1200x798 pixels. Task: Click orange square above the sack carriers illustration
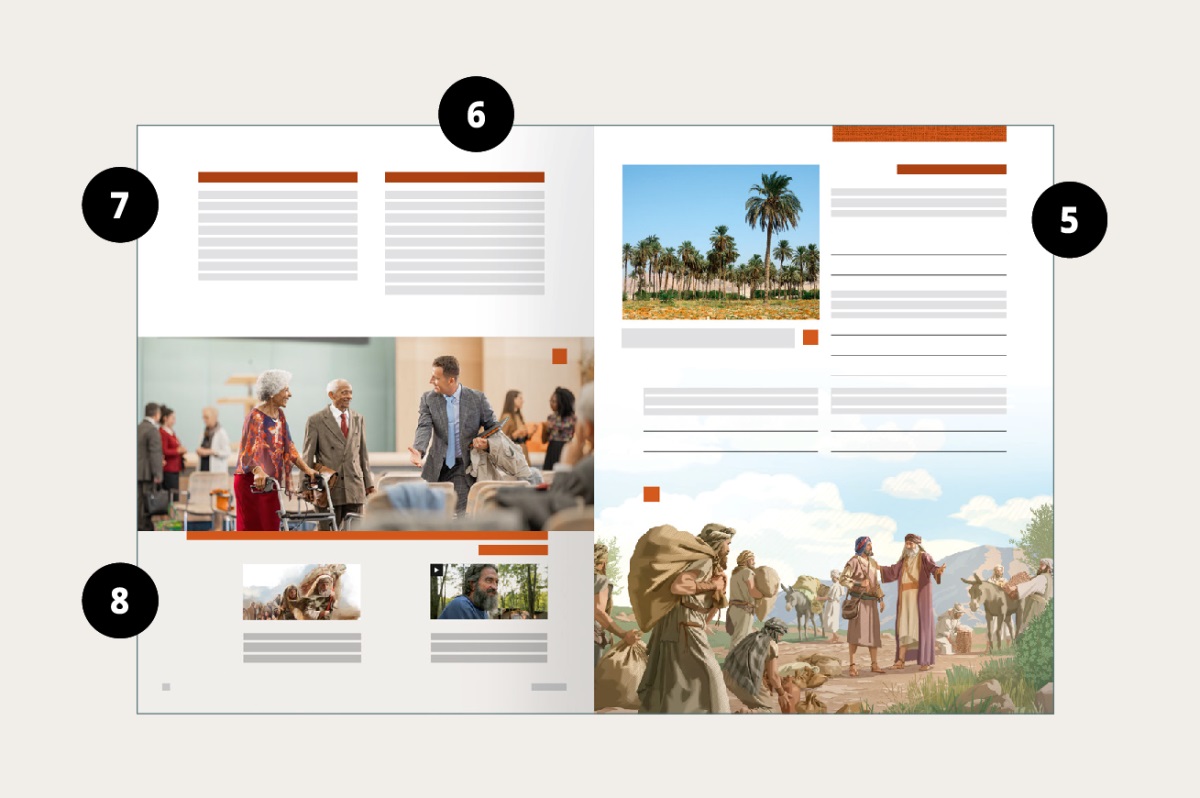(x=651, y=494)
